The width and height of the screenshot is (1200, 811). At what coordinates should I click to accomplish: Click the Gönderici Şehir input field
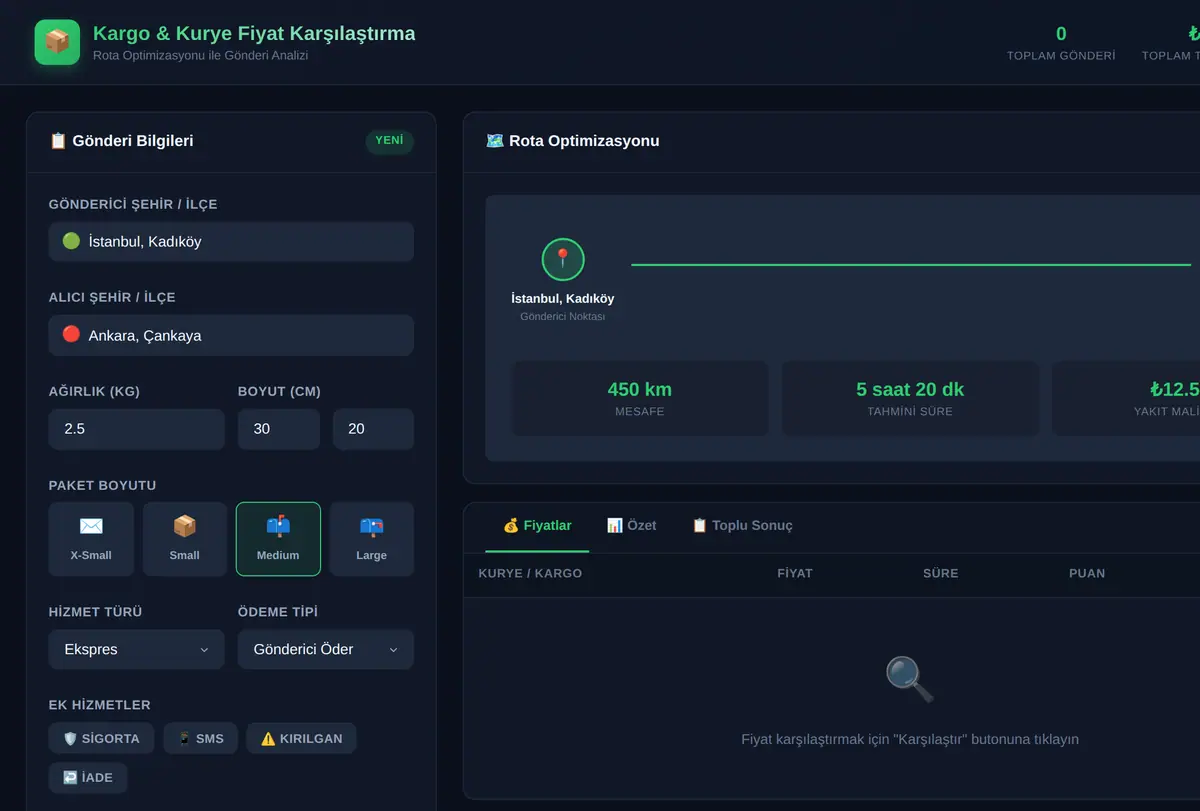(x=231, y=242)
